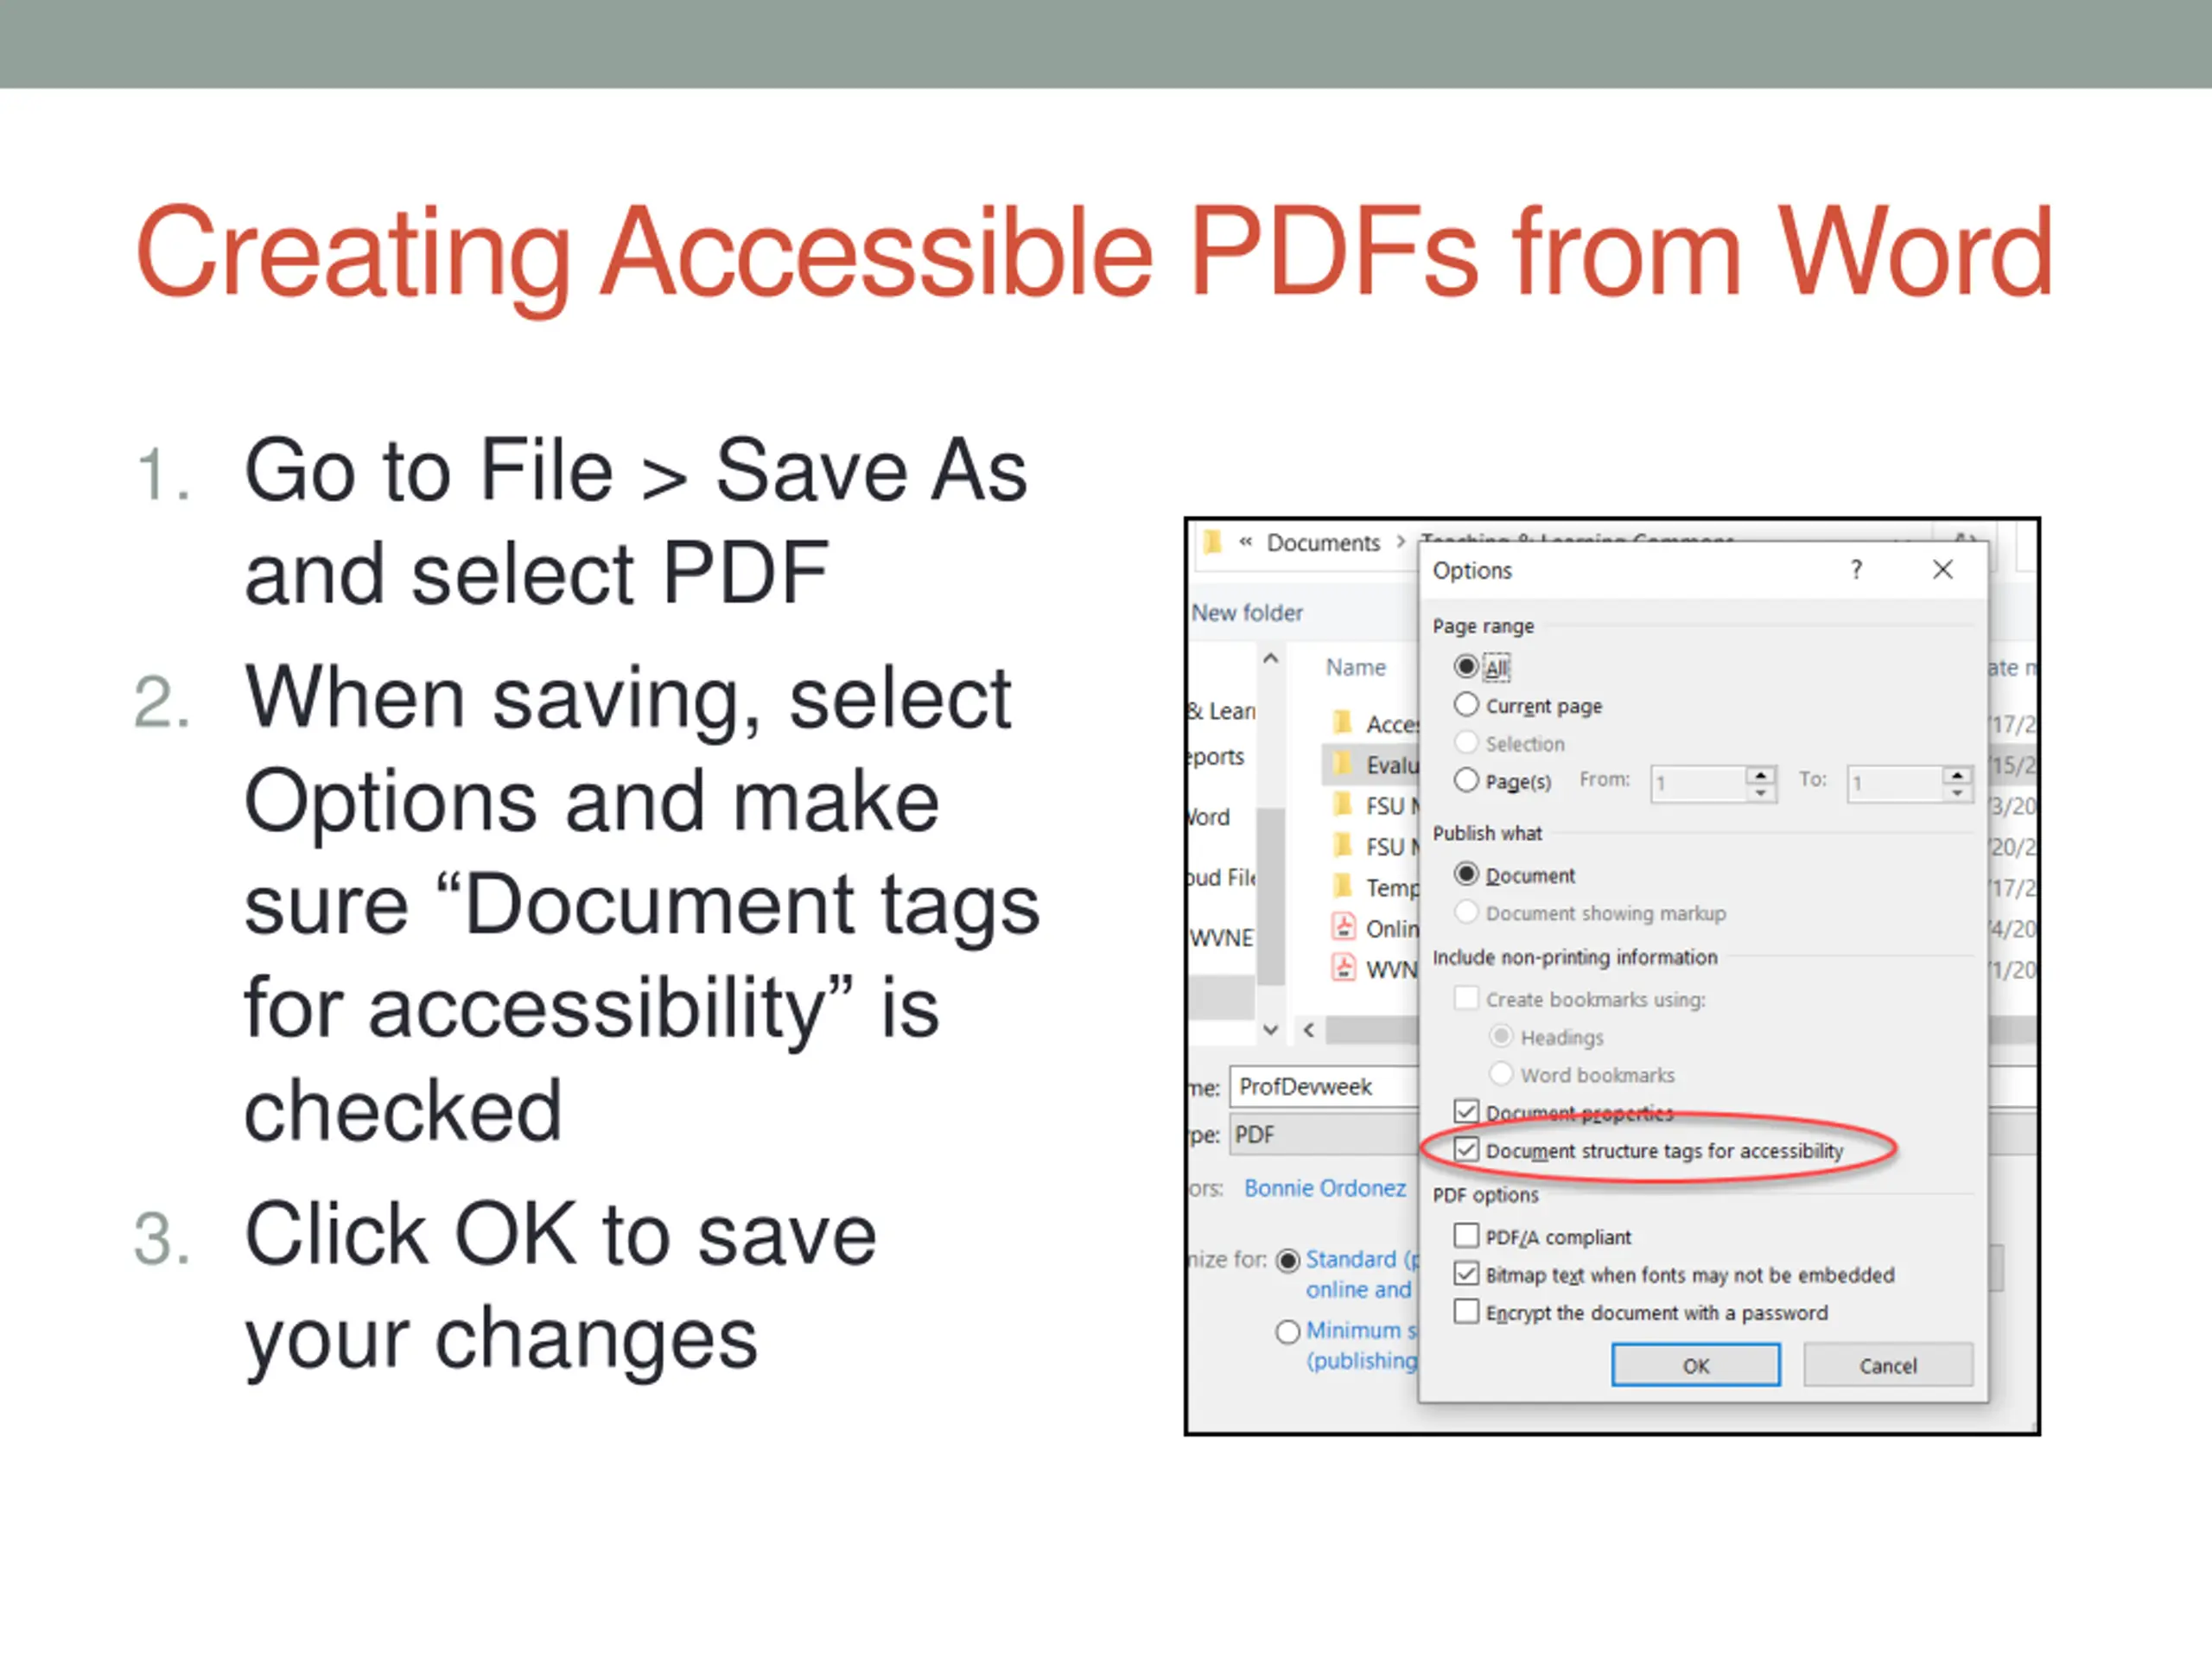Select the WVN... PDF file icon
2212x1659 pixels.
point(1344,968)
